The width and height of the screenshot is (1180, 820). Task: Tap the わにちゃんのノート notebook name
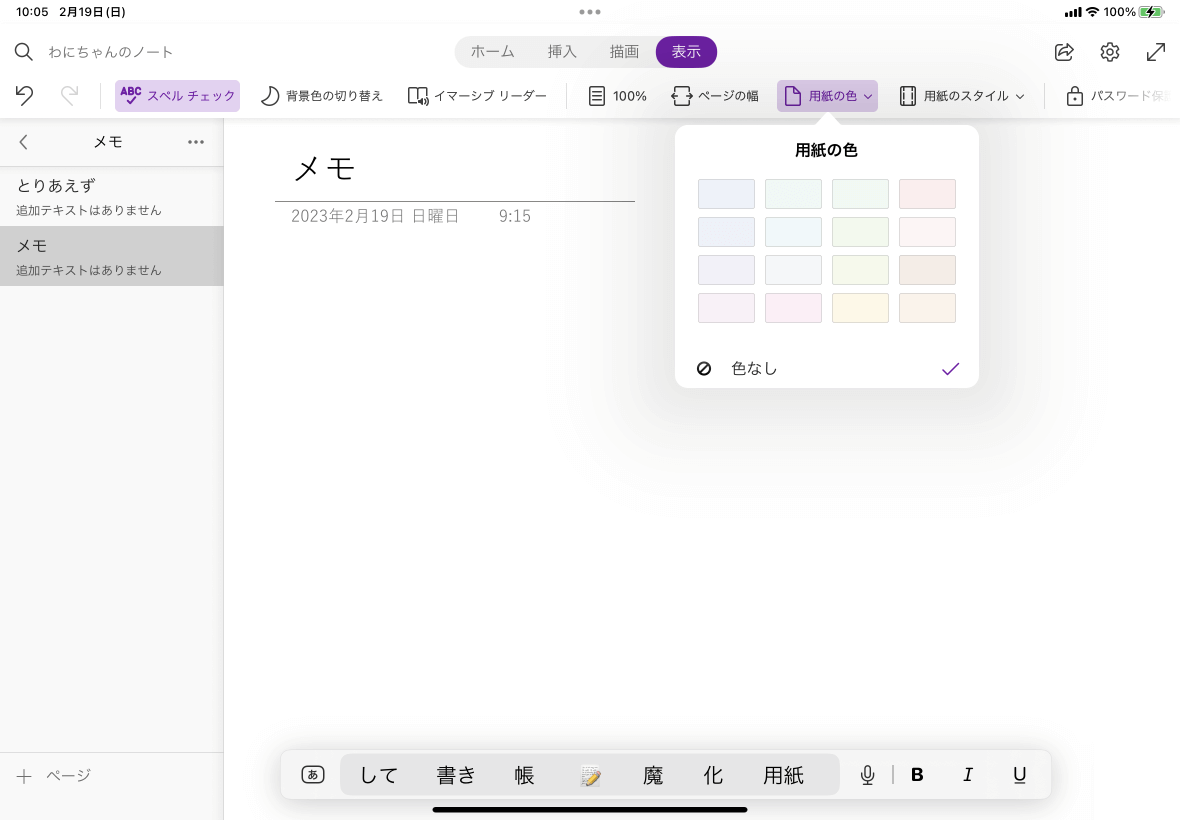point(111,52)
